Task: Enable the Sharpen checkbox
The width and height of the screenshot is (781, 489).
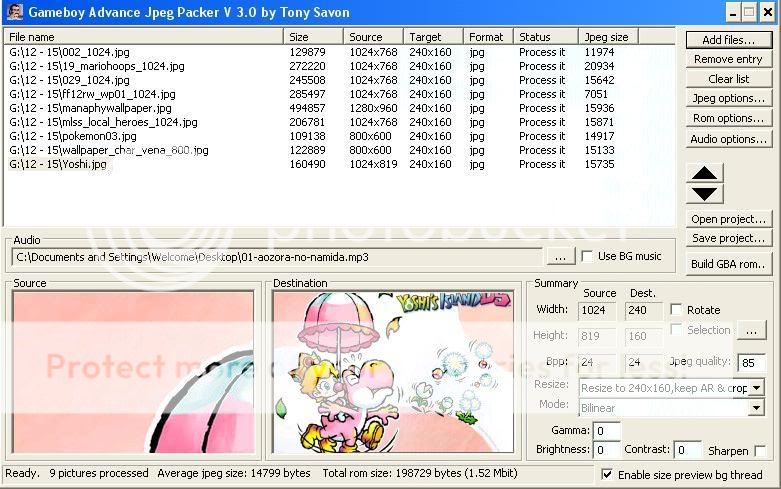Action: (761, 451)
